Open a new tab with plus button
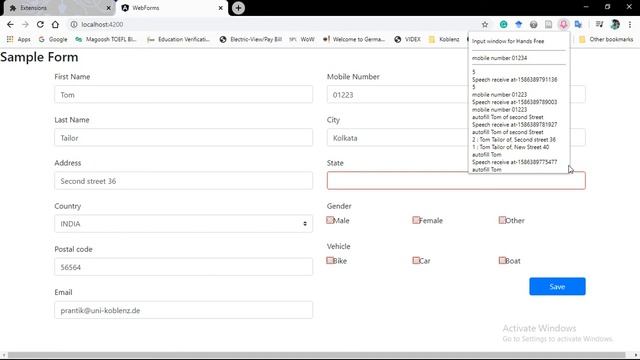Viewport: 640px width, 360px height. (238, 8)
